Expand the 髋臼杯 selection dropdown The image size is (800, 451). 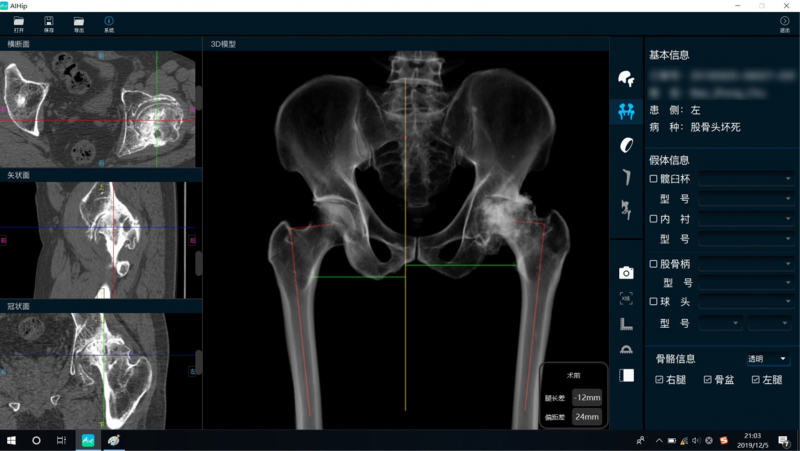click(746, 179)
